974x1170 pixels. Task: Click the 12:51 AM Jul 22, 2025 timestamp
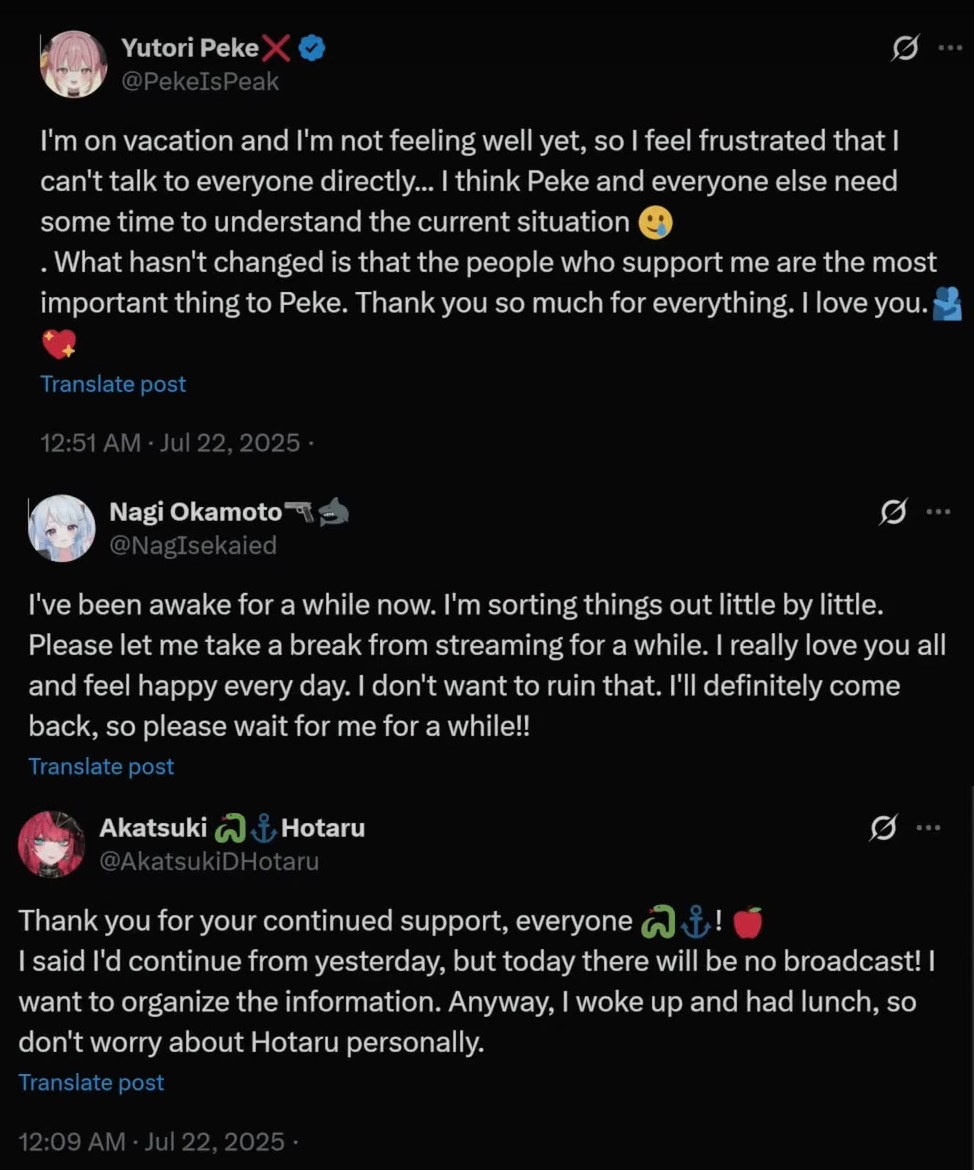click(x=170, y=442)
